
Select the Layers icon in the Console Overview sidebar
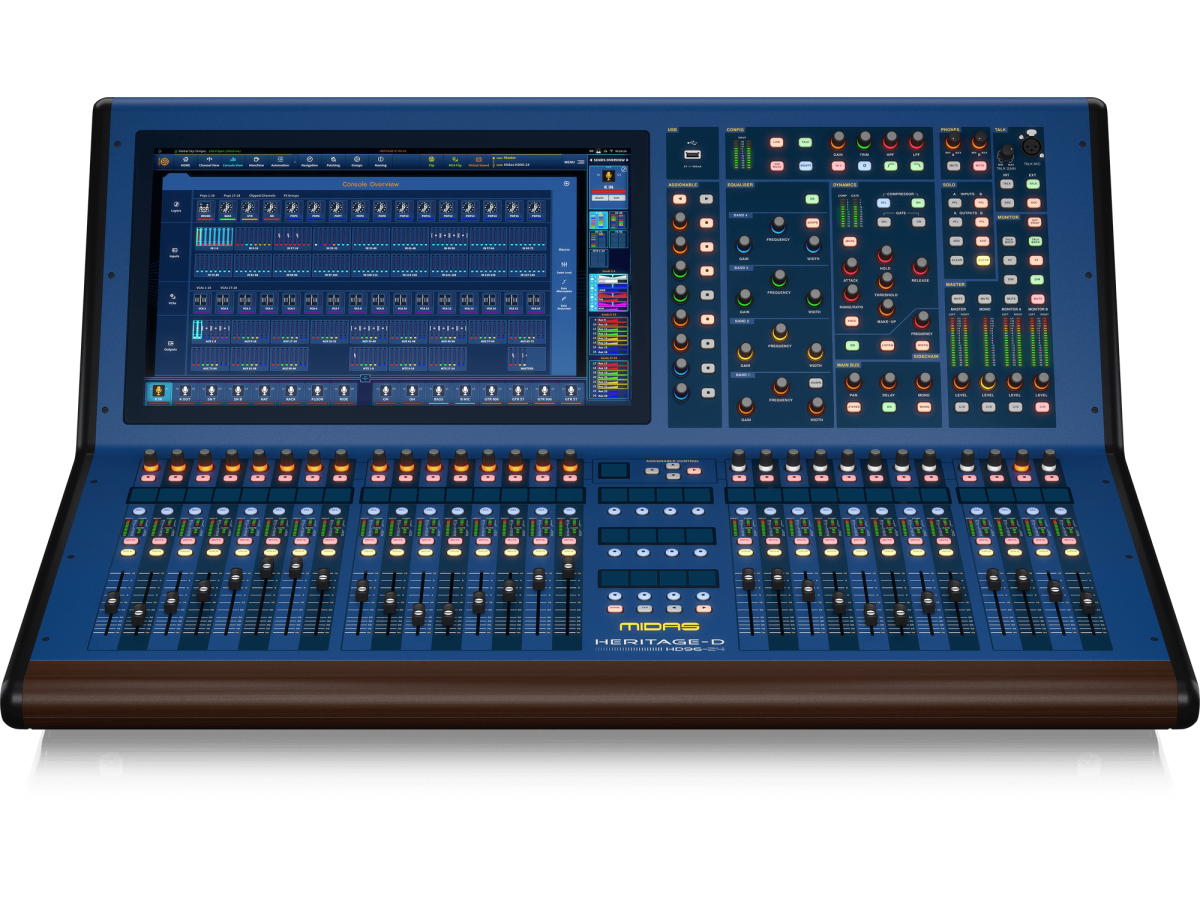point(176,207)
